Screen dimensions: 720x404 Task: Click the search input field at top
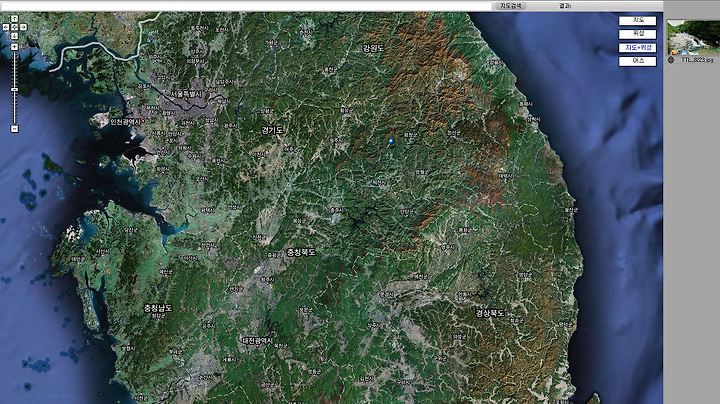tap(246, 6)
